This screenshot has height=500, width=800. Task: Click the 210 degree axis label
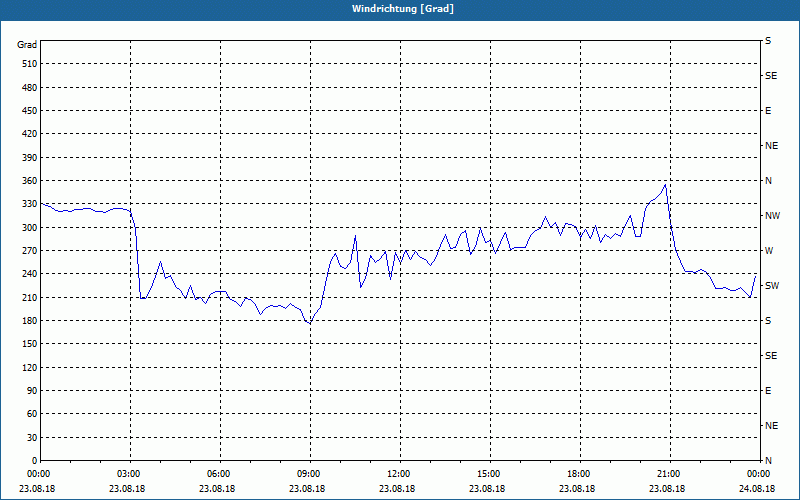click(30, 297)
